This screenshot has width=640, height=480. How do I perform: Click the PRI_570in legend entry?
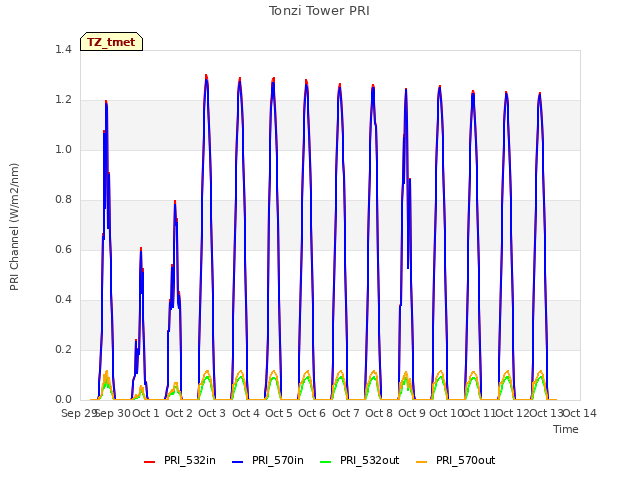pos(268,460)
